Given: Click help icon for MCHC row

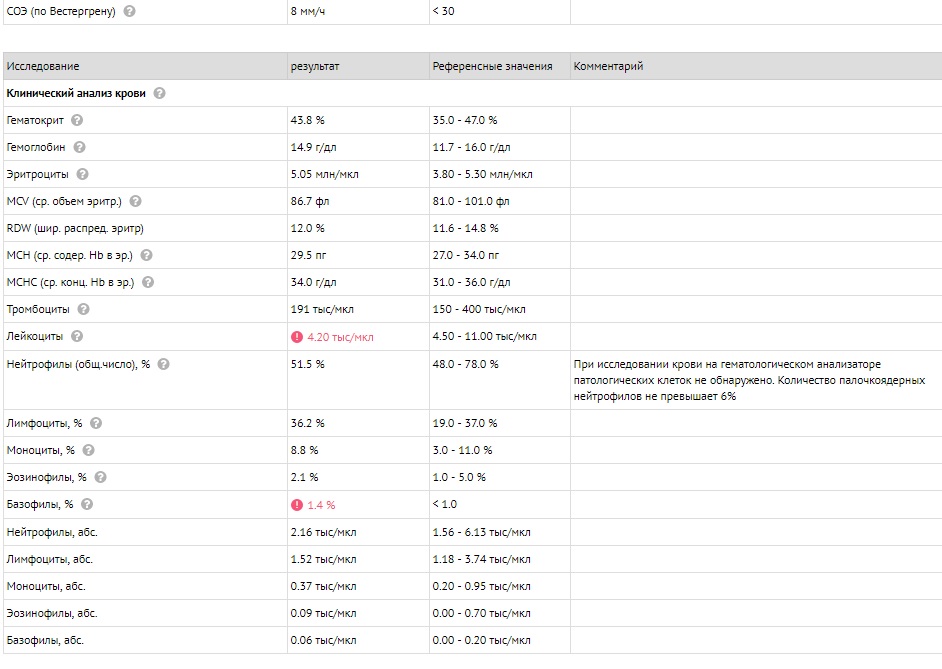Looking at the screenshot, I should click(x=148, y=282).
